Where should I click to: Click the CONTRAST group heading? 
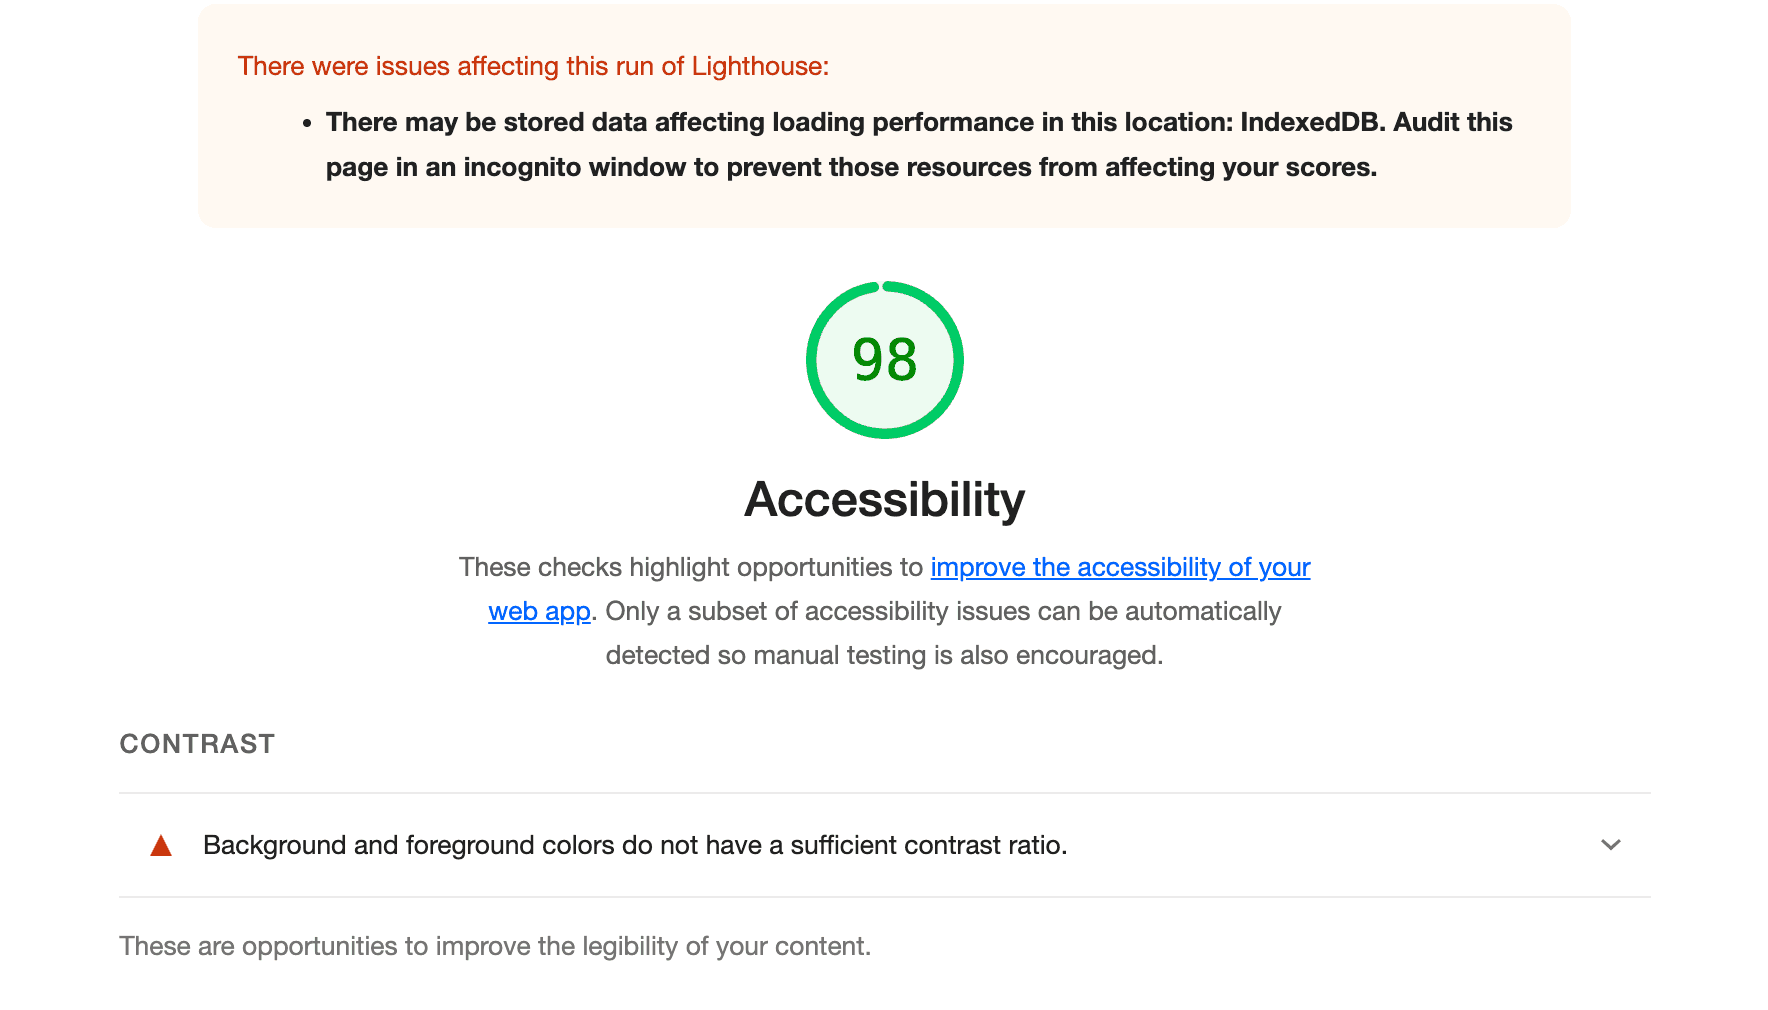coord(197,744)
